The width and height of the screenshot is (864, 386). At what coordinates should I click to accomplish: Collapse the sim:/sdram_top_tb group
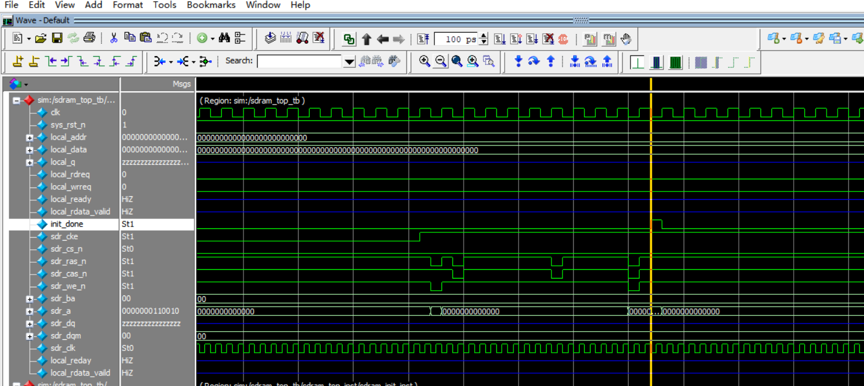pyautogui.click(x=17, y=101)
